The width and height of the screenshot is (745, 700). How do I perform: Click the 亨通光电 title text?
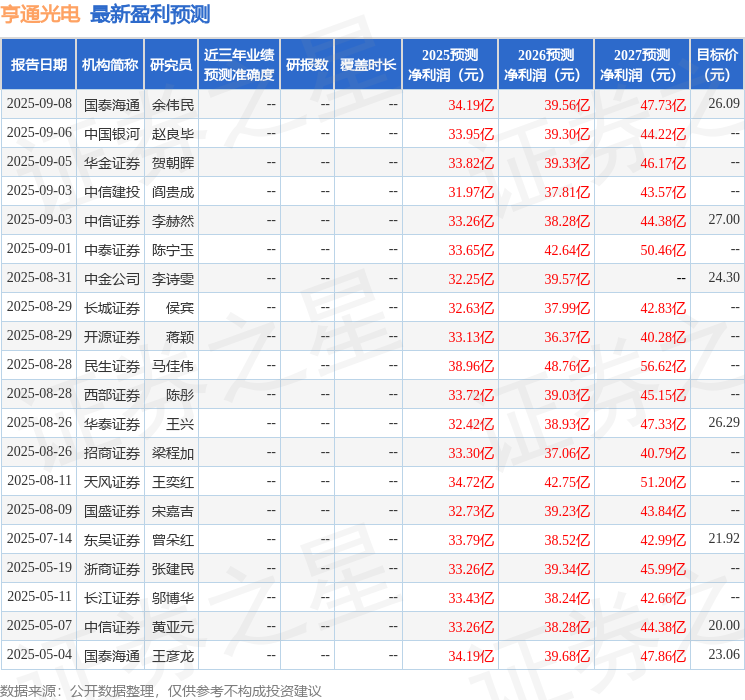click(40, 14)
